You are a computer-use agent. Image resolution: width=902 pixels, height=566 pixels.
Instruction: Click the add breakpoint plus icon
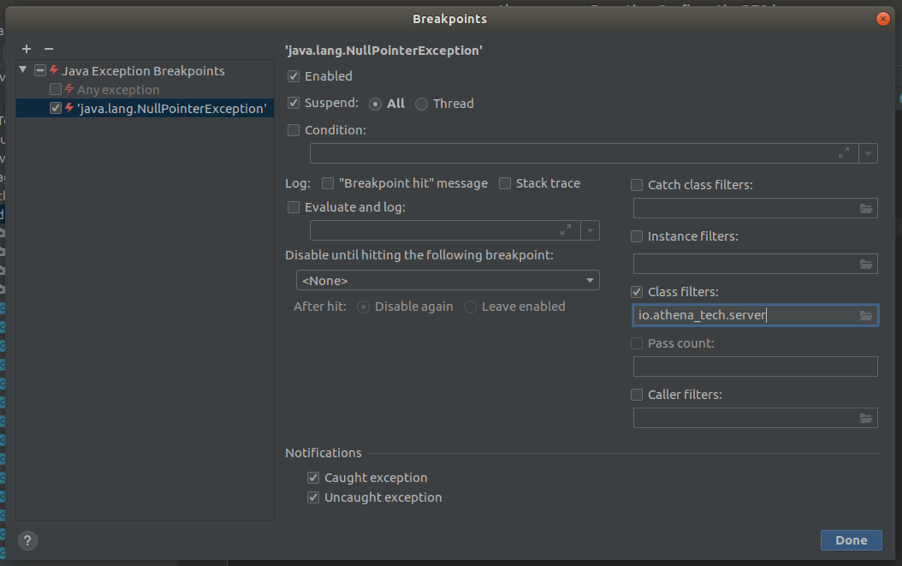coord(26,49)
